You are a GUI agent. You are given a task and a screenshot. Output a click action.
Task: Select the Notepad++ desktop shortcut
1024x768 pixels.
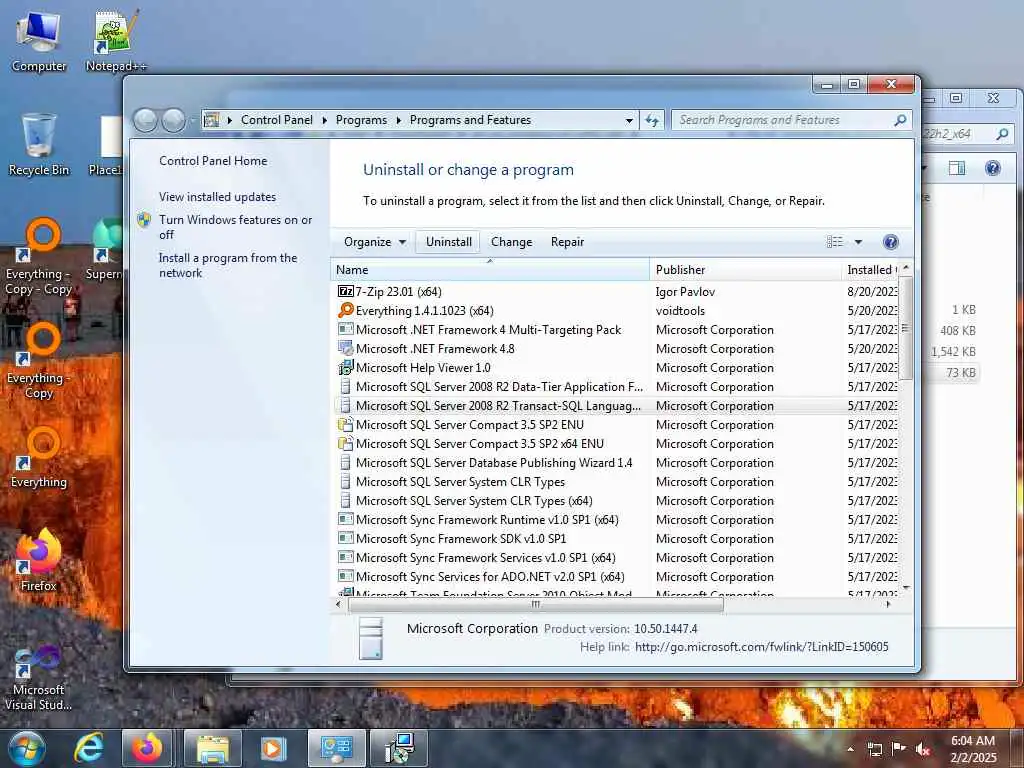[116, 41]
